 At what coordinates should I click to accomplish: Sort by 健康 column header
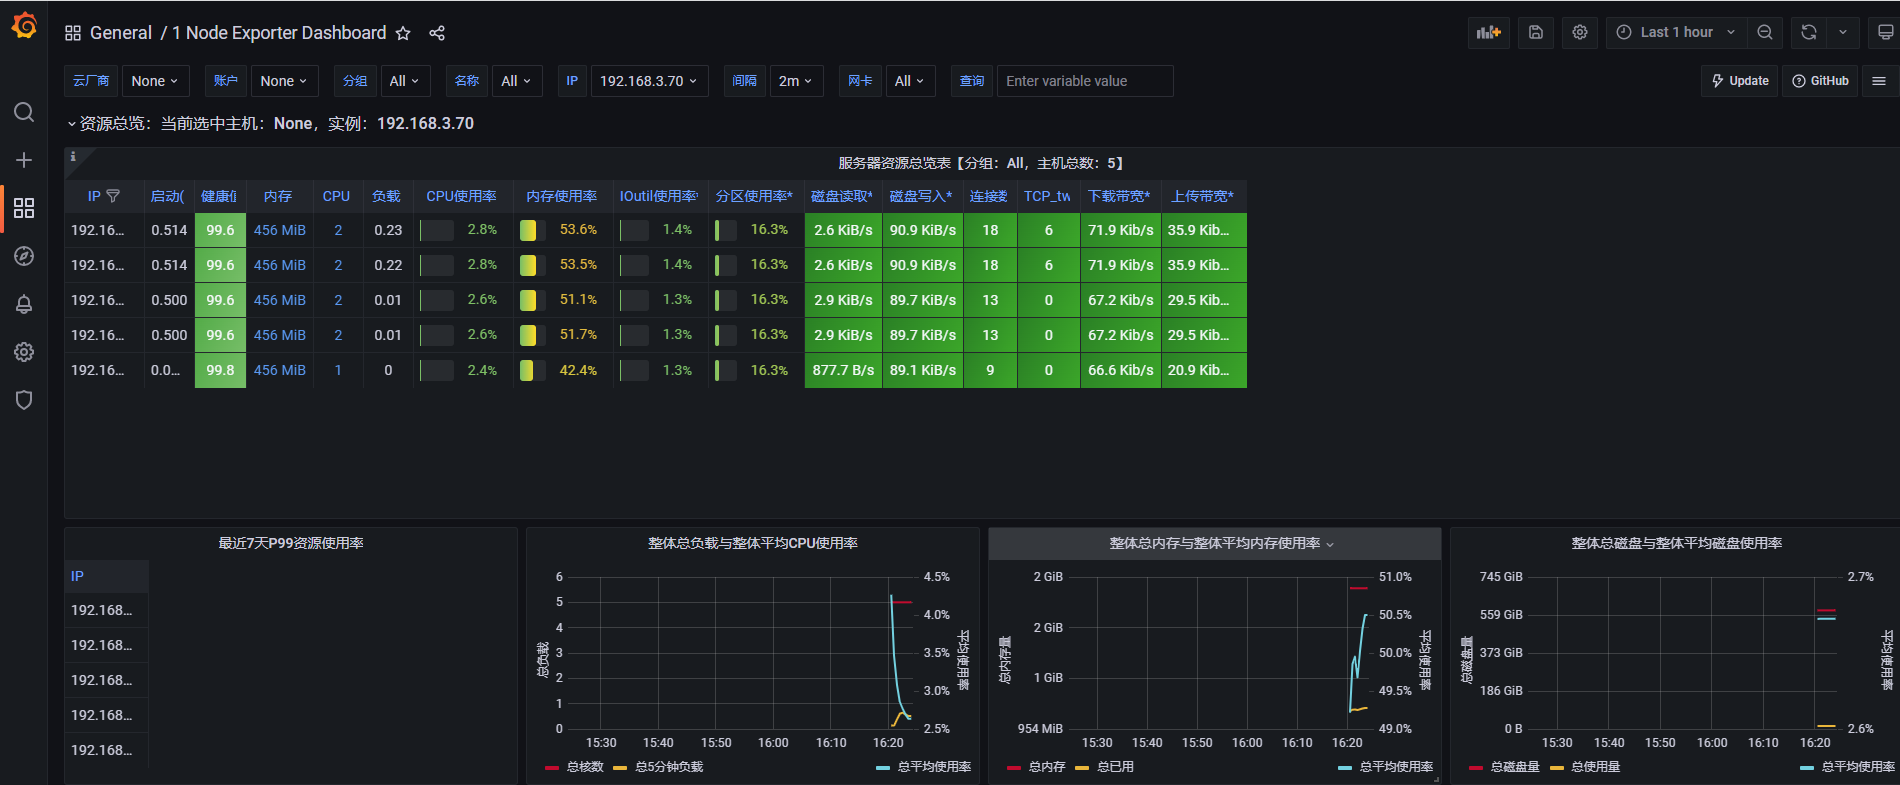(219, 196)
